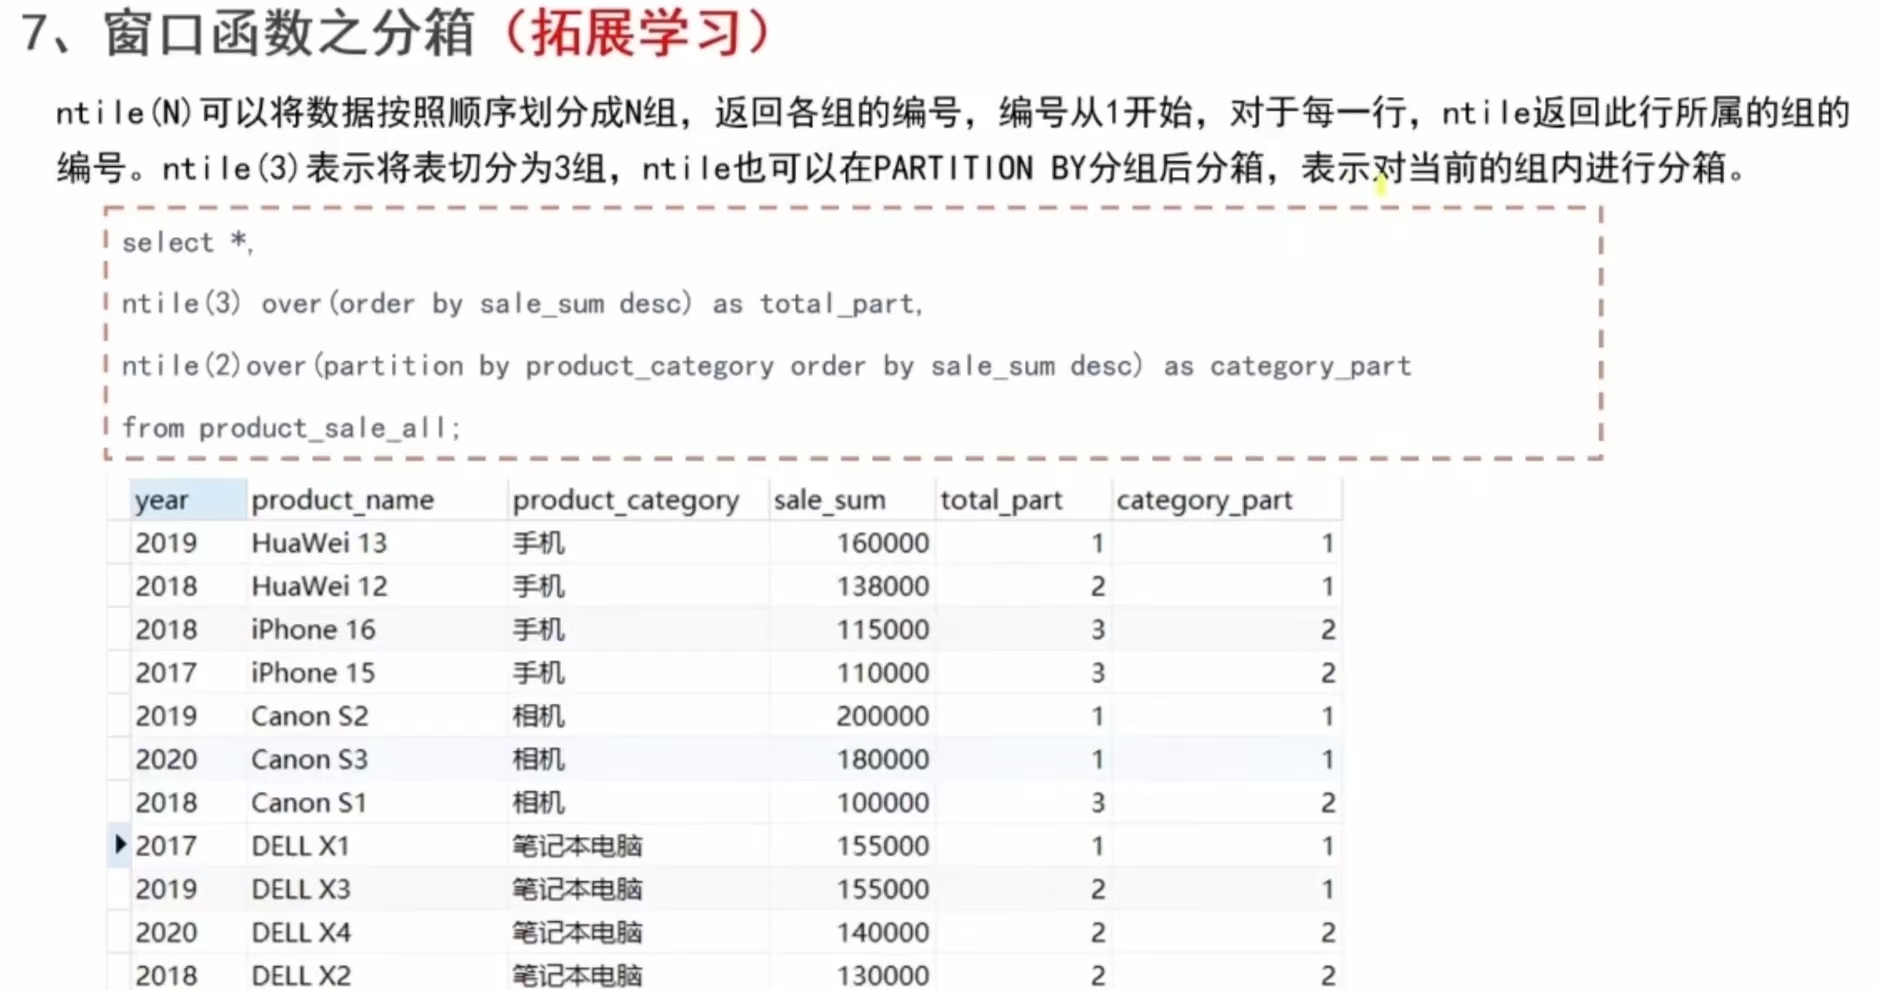Click the heading 窗口函数之分箱
This screenshot has height=990, width=1878.
tap(289, 33)
